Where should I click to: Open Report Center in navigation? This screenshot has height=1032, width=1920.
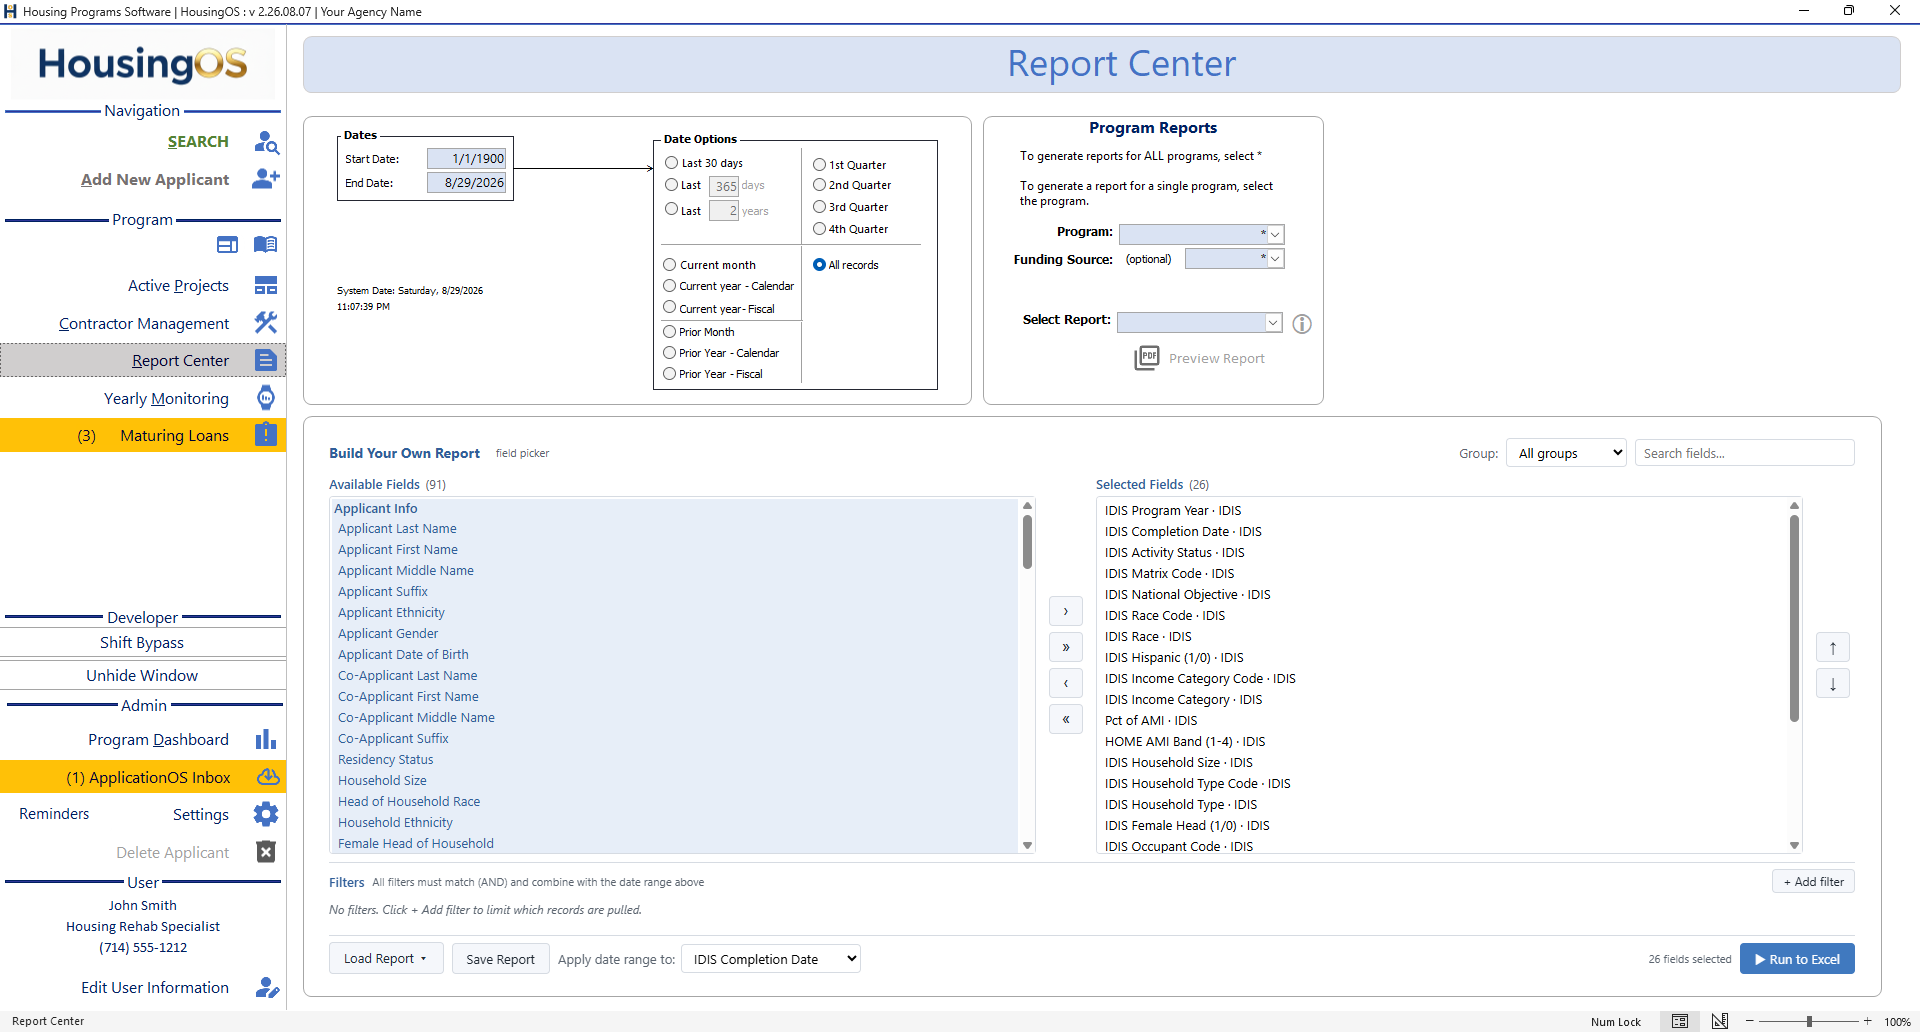click(x=143, y=361)
